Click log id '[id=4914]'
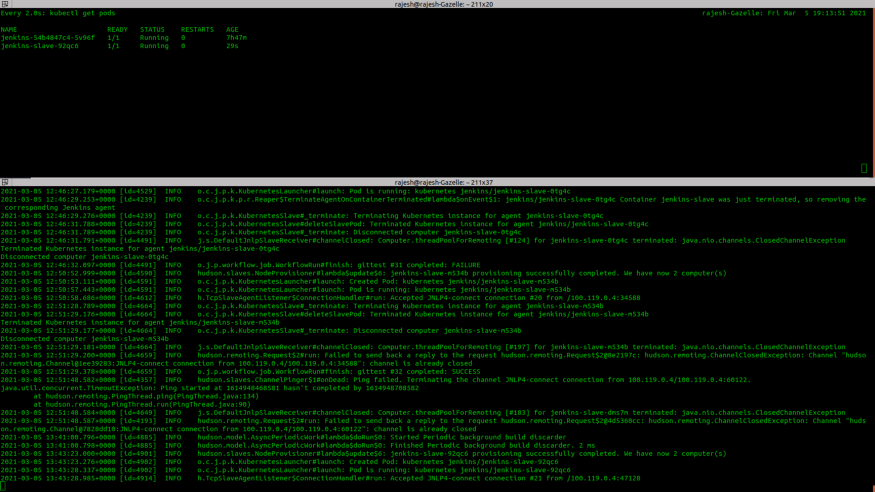This screenshot has height=492, width=875. [138, 478]
